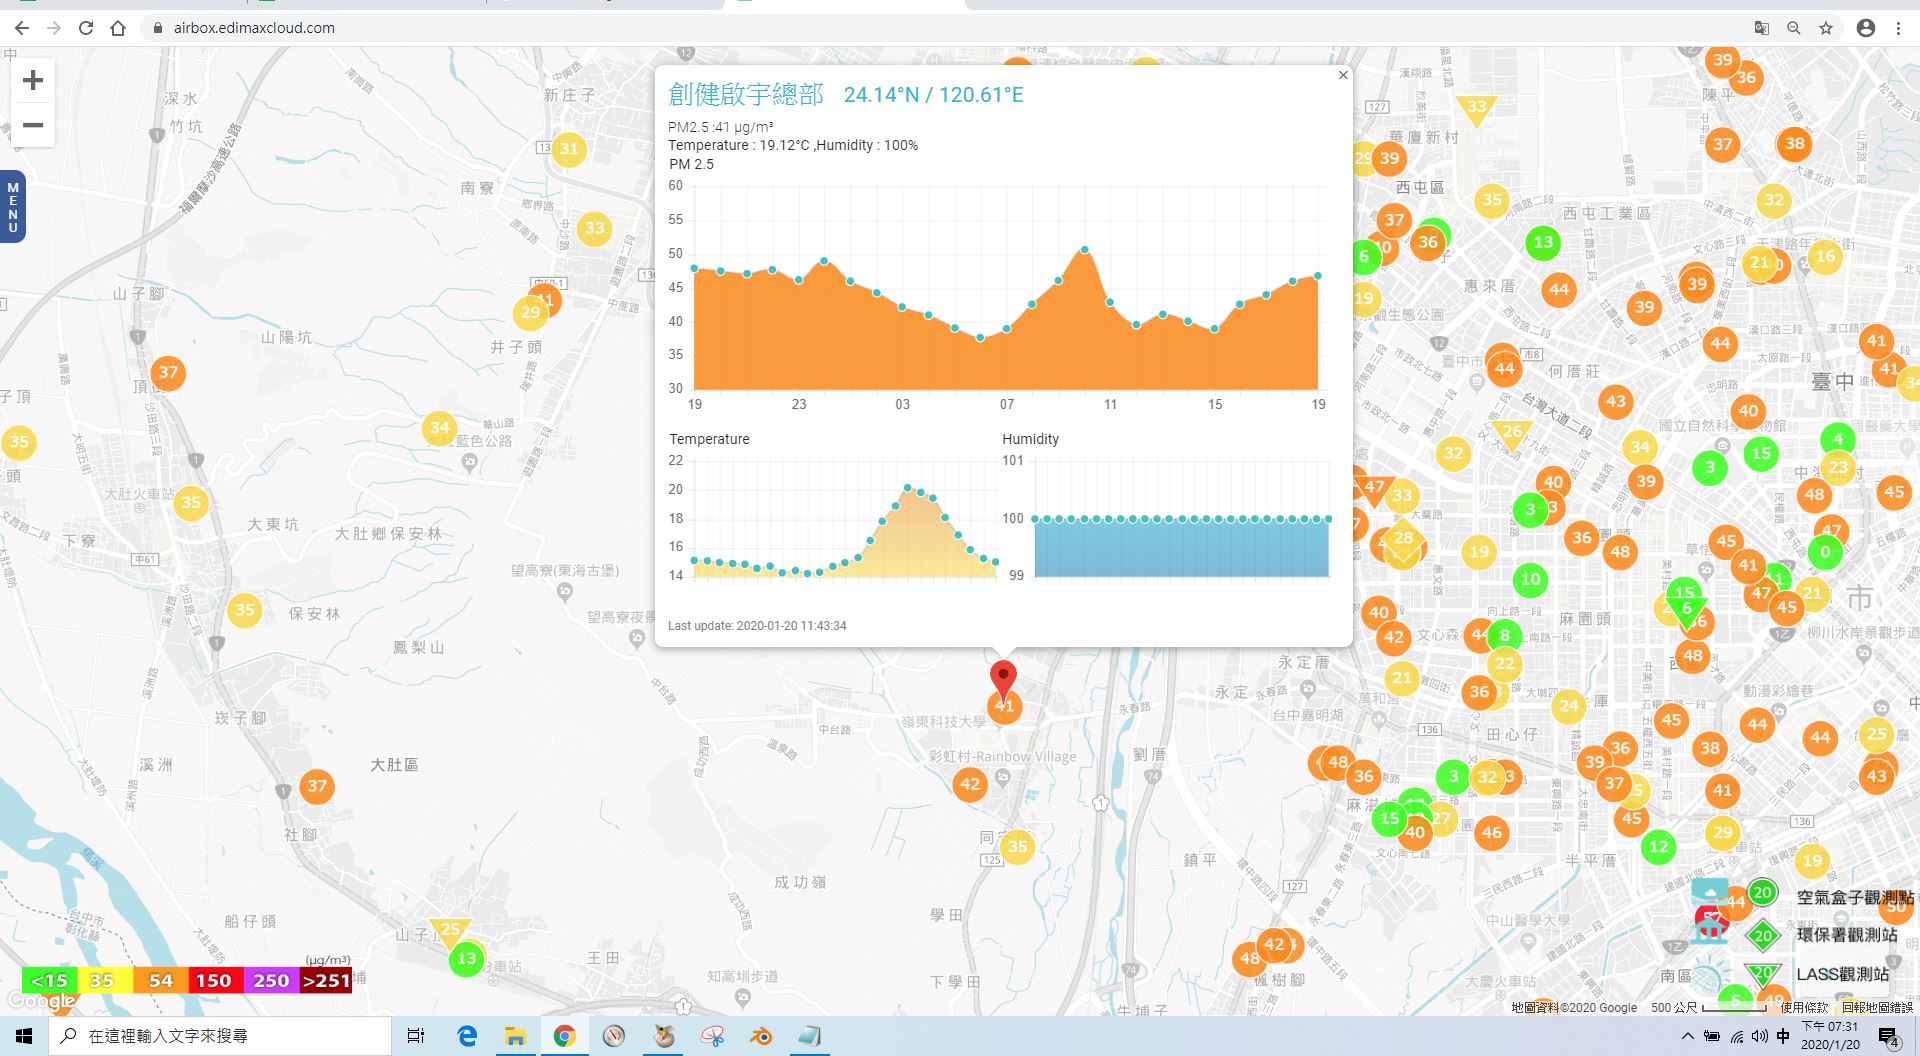Click the green <15 legend swatch
The height and width of the screenshot is (1056, 1920).
coord(49,981)
